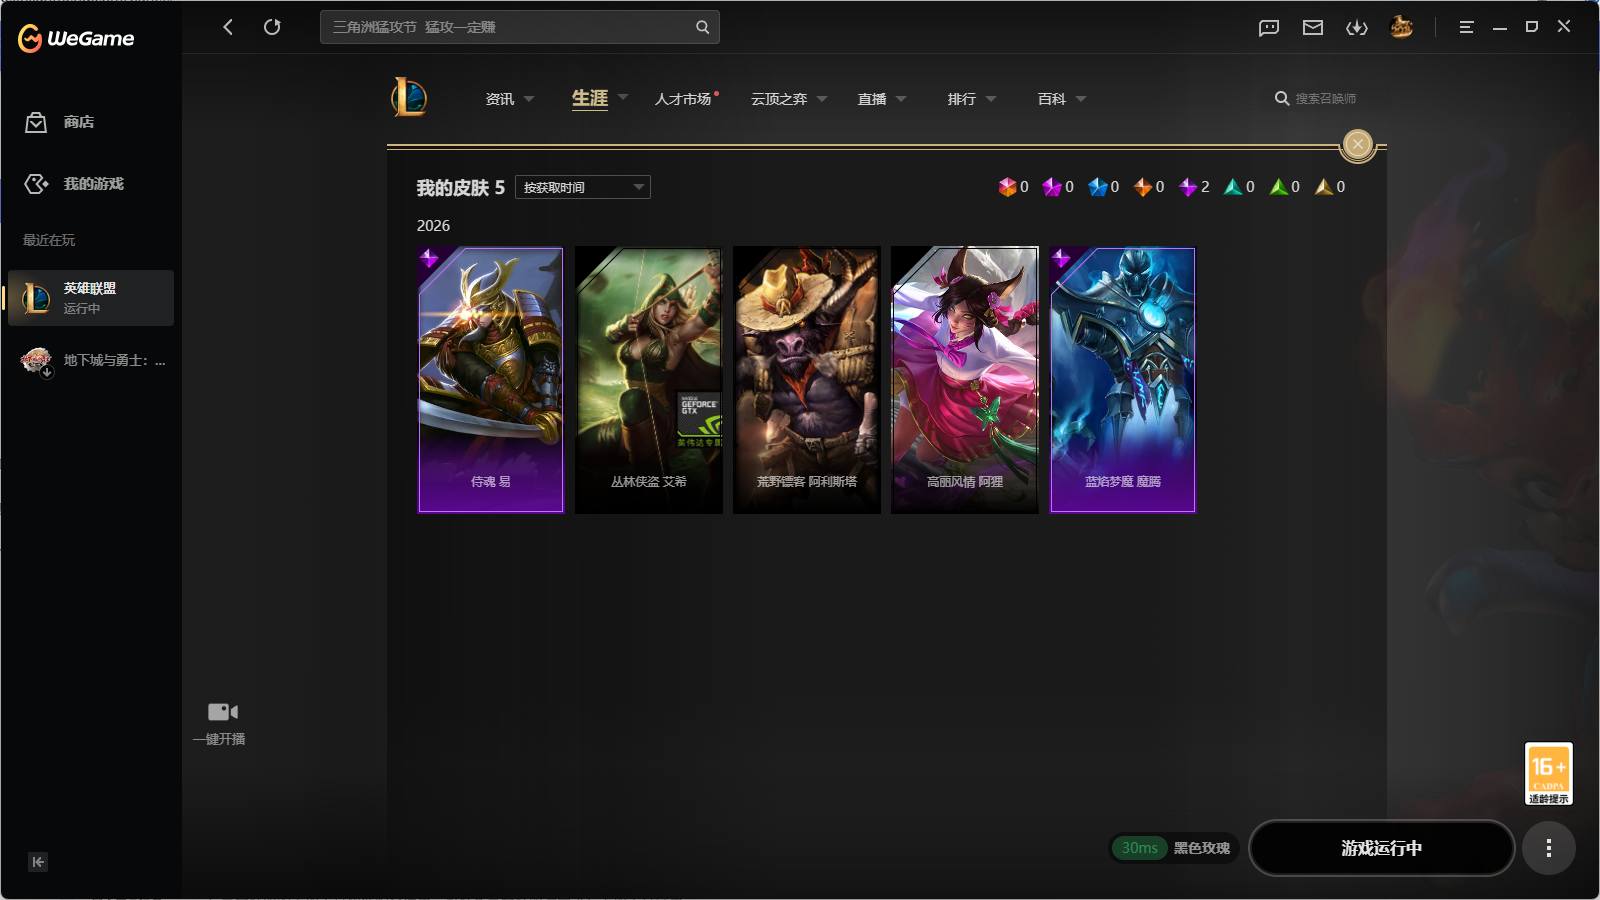Click the gold triangle counter icon

1324,187
